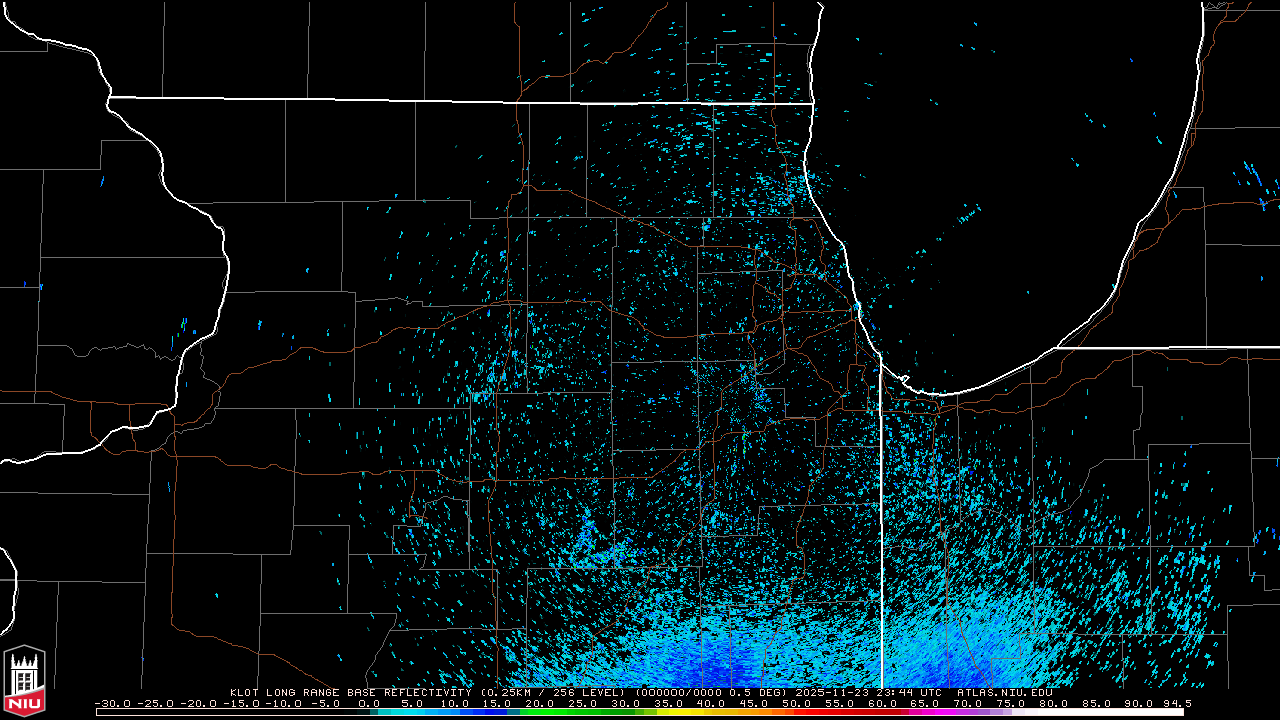Click the green section of the reflectivity scale

pos(560,712)
